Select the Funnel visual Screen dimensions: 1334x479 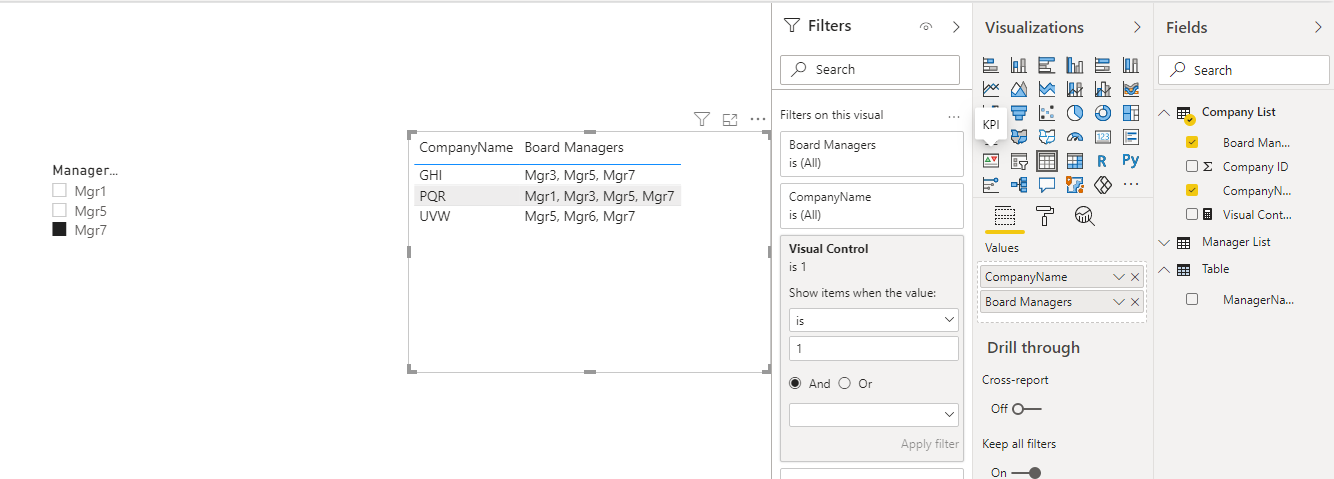click(x=1019, y=113)
